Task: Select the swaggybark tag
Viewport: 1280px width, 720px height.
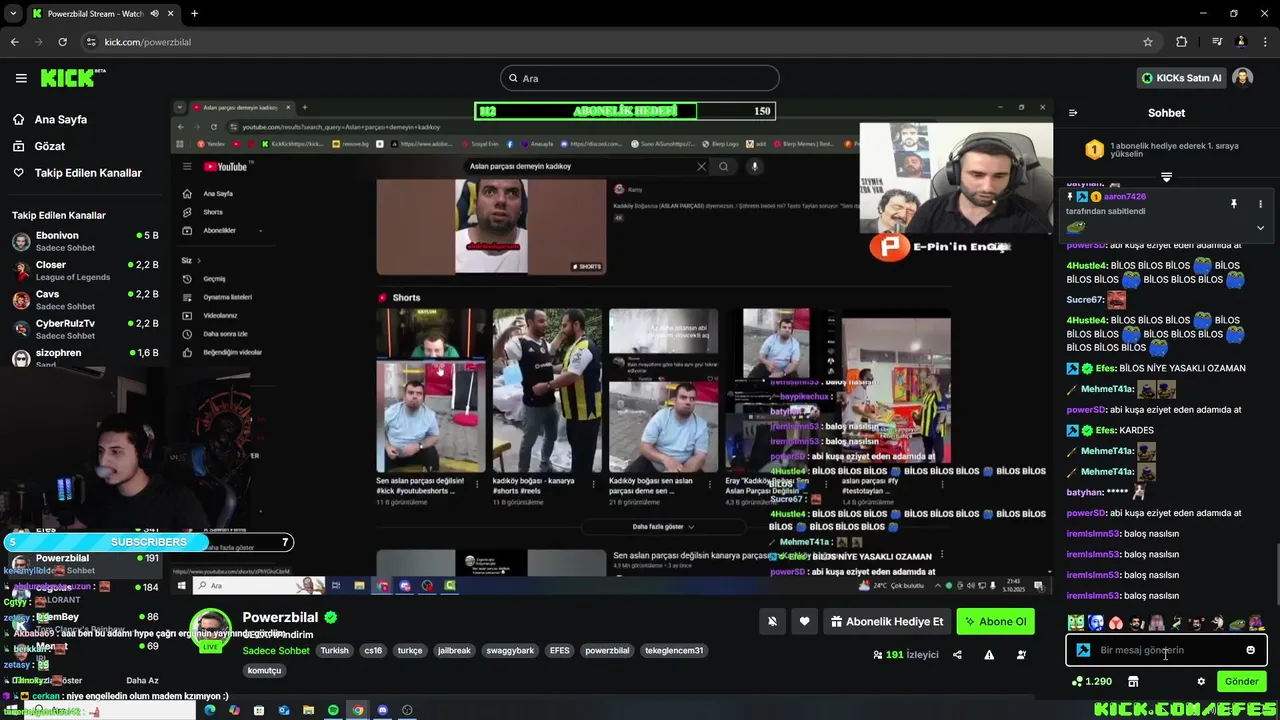Action: point(510,651)
